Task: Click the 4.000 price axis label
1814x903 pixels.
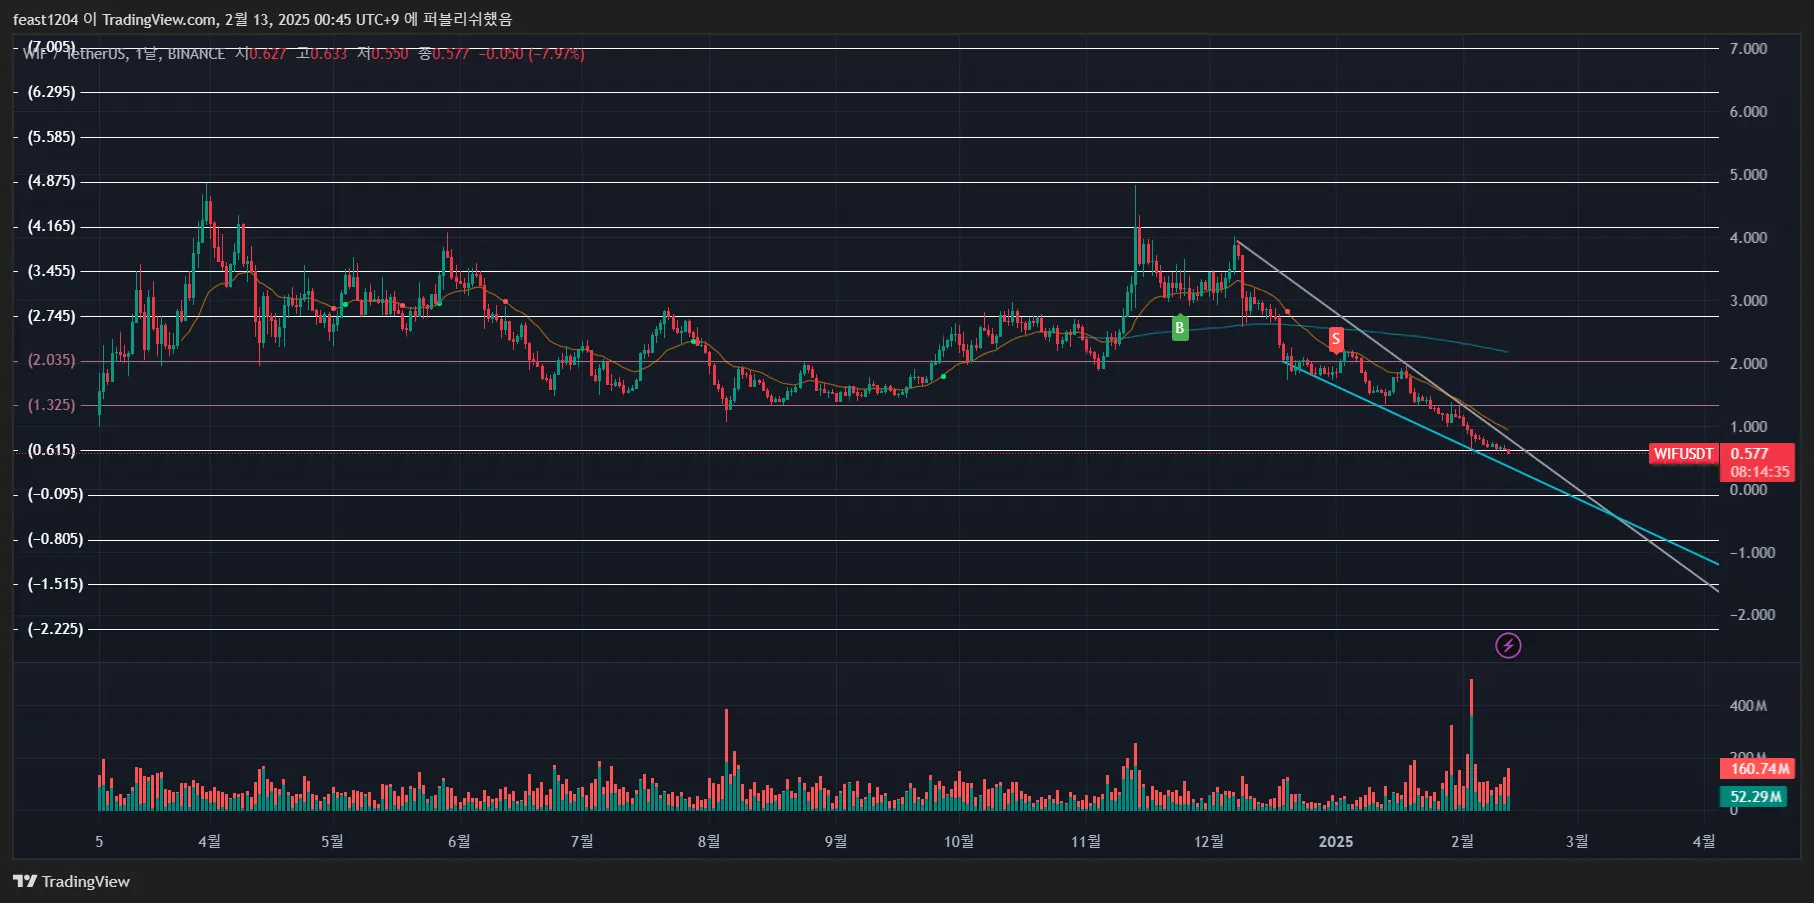Action: [1748, 238]
